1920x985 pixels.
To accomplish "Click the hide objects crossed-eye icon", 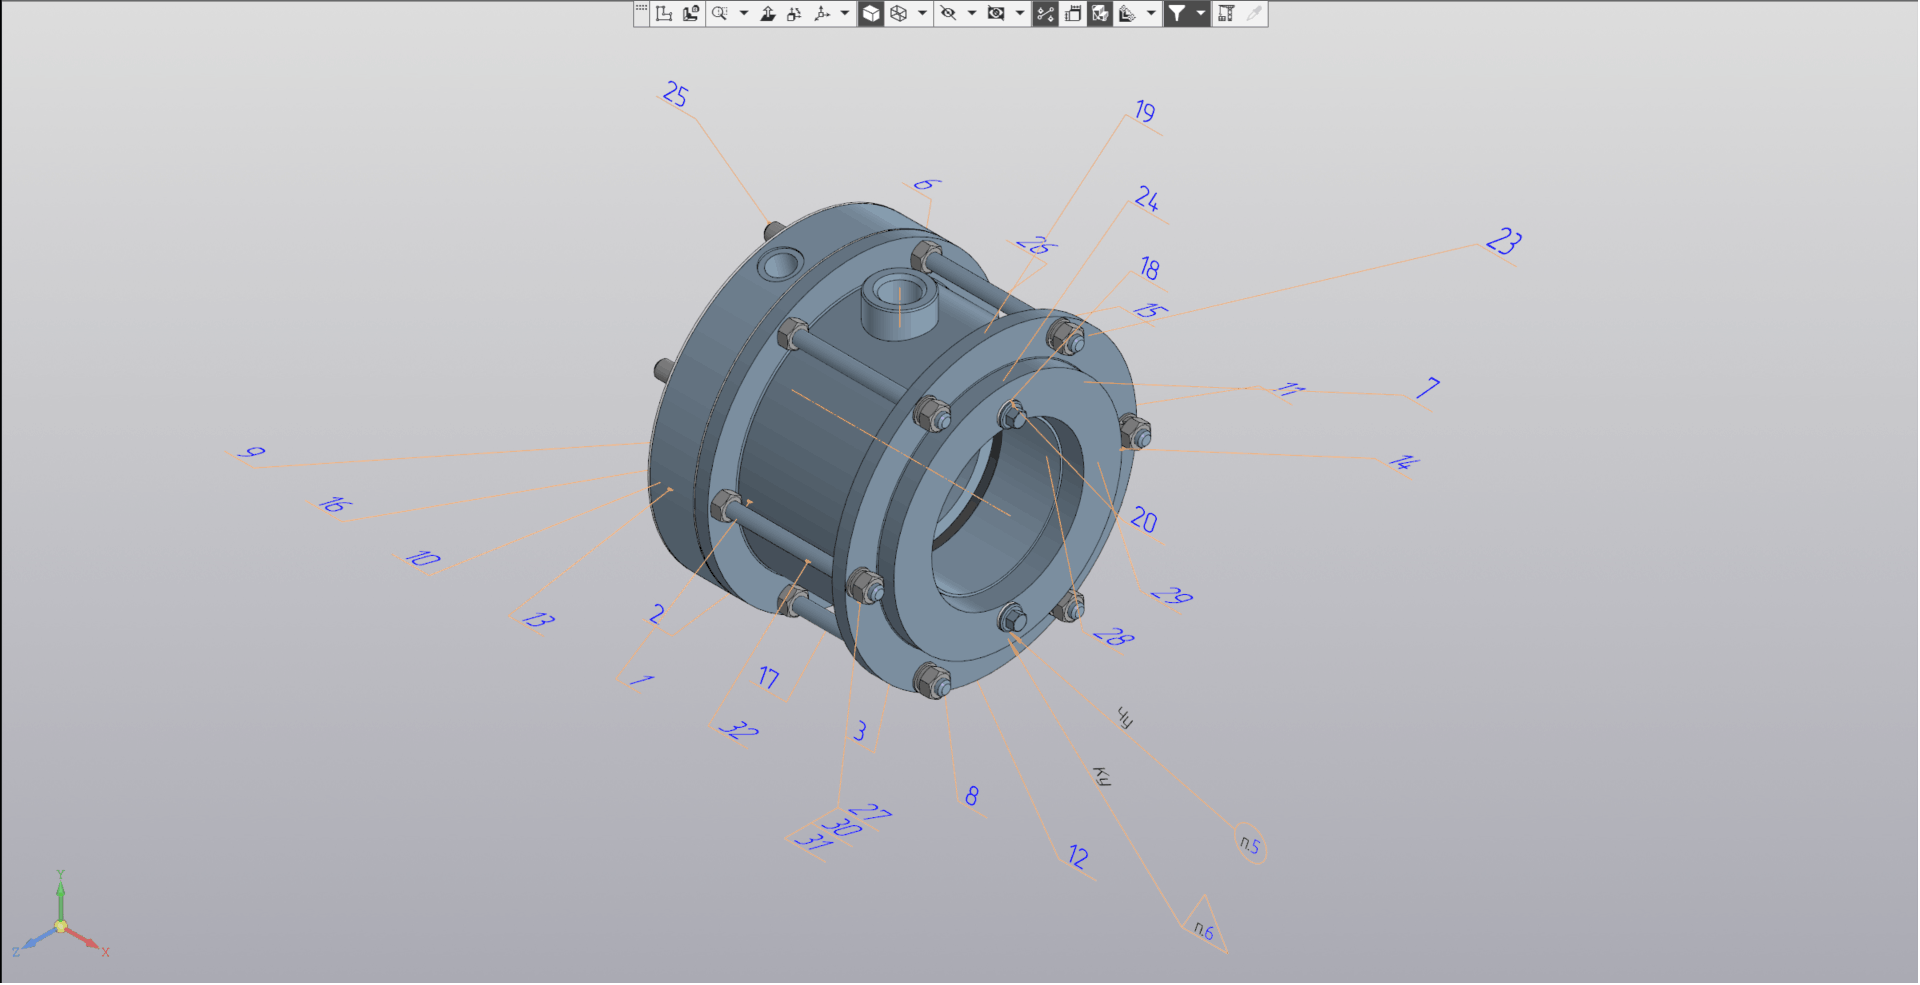I will (x=948, y=14).
